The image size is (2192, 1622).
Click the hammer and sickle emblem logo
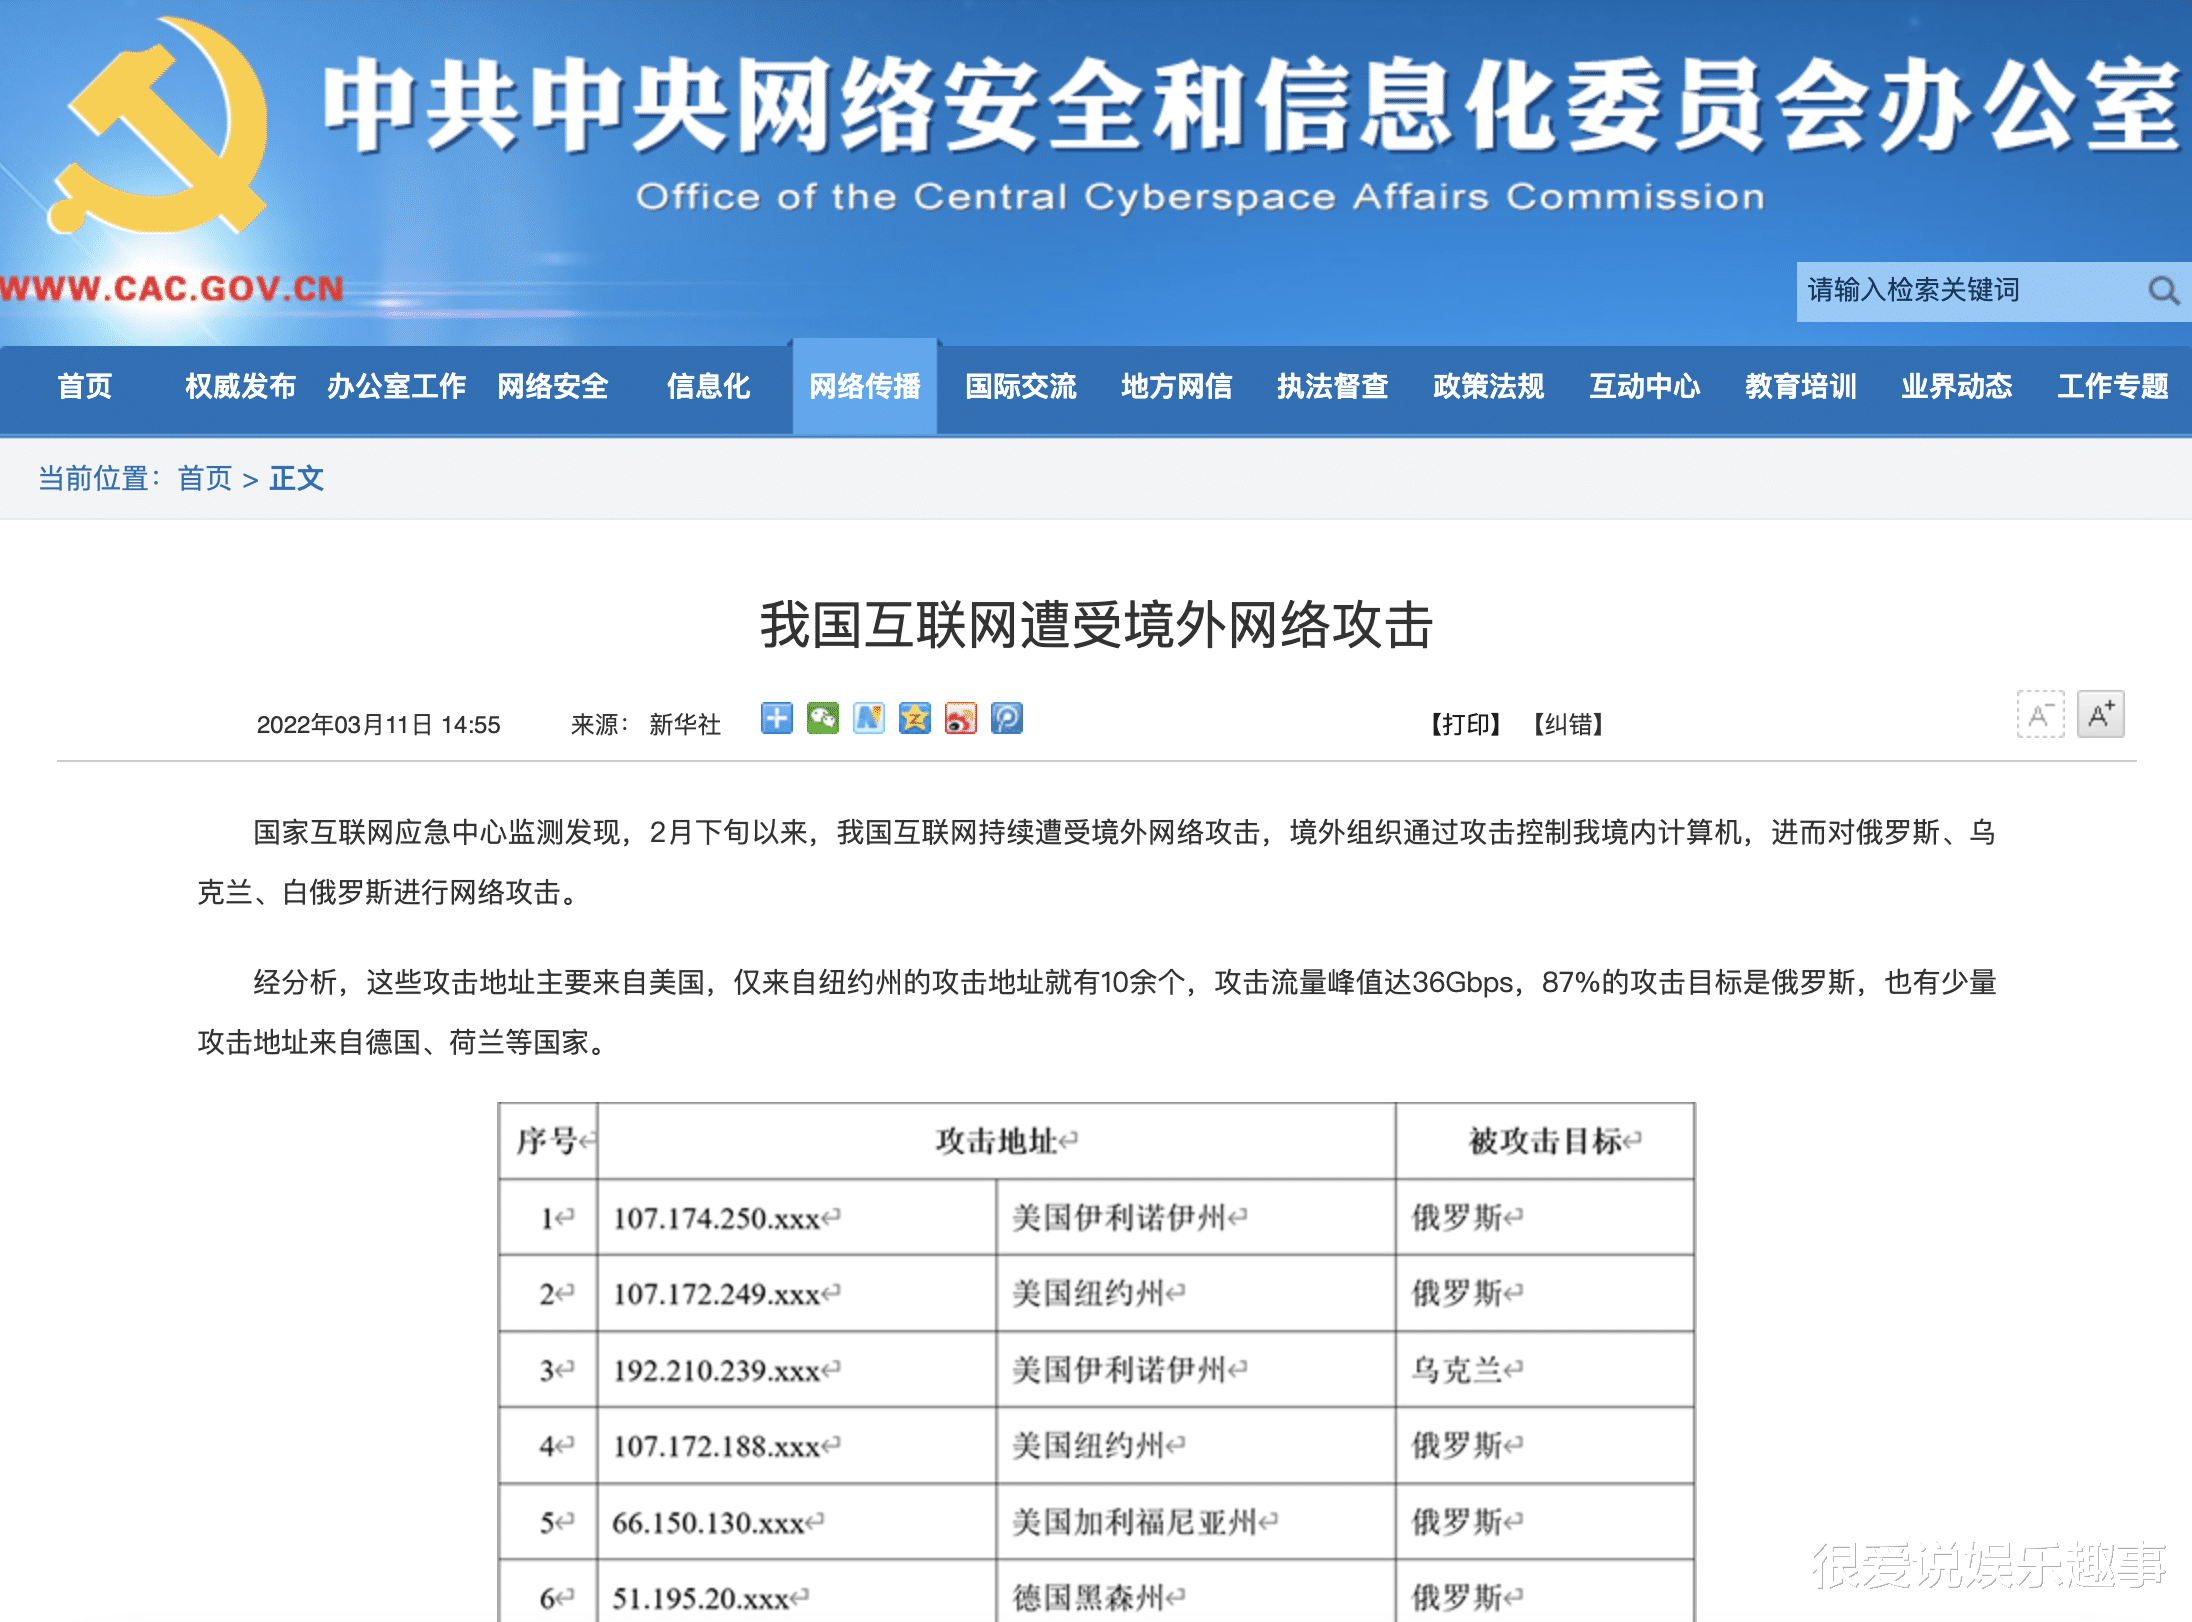click(158, 127)
